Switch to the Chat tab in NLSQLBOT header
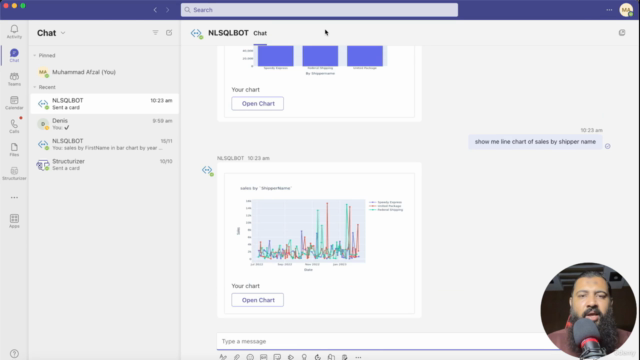This screenshot has width=640, height=360. coord(260,33)
